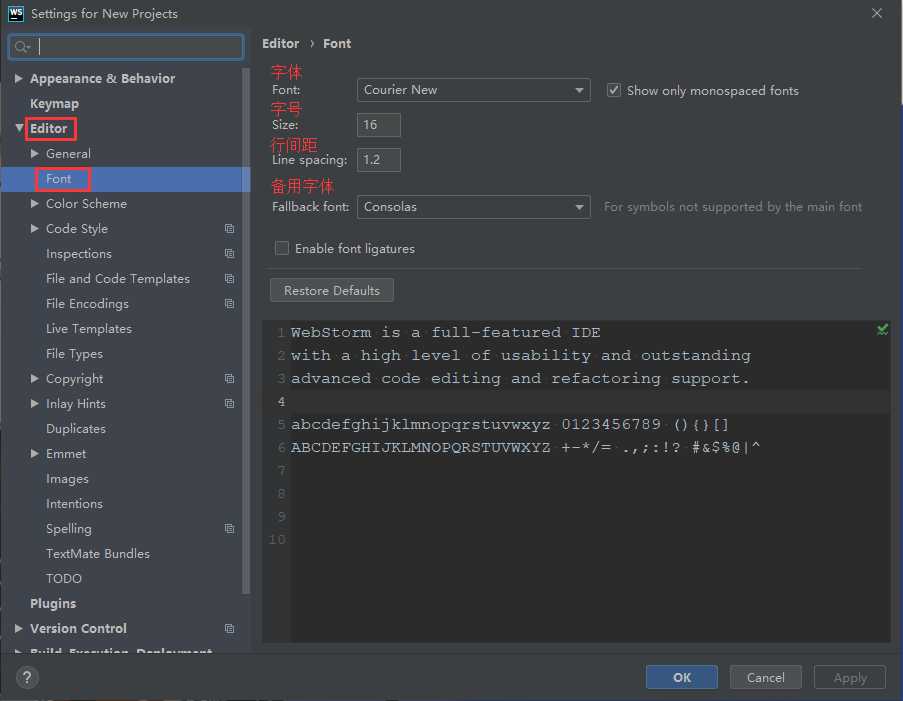
Task: Confirm settings with OK button
Action: coord(682,677)
